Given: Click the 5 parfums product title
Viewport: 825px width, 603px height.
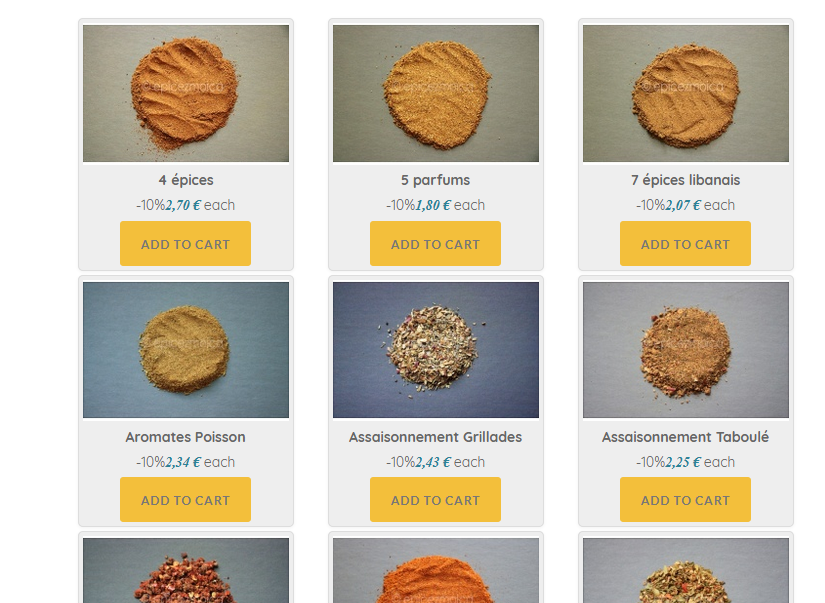Looking at the screenshot, I should pos(436,180).
